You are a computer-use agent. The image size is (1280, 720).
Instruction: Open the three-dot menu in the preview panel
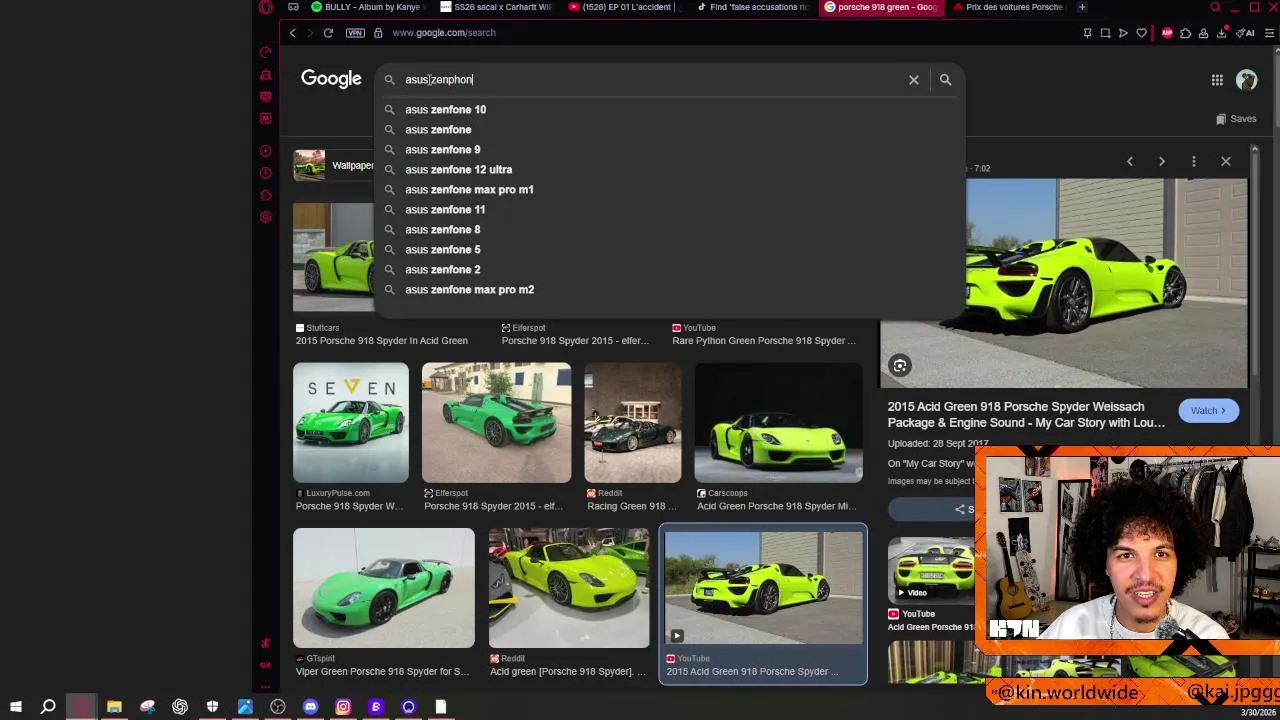point(1193,161)
